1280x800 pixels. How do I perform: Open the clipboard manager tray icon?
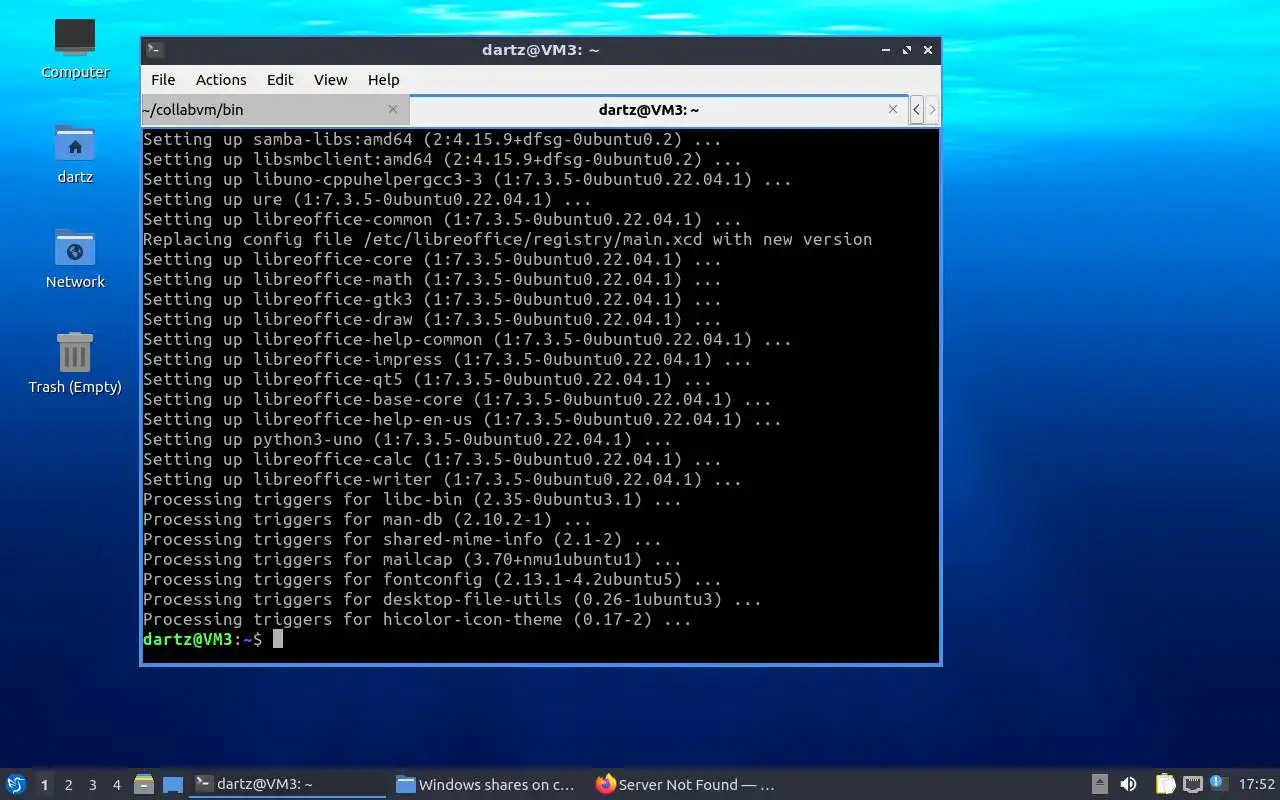coord(1165,785)
